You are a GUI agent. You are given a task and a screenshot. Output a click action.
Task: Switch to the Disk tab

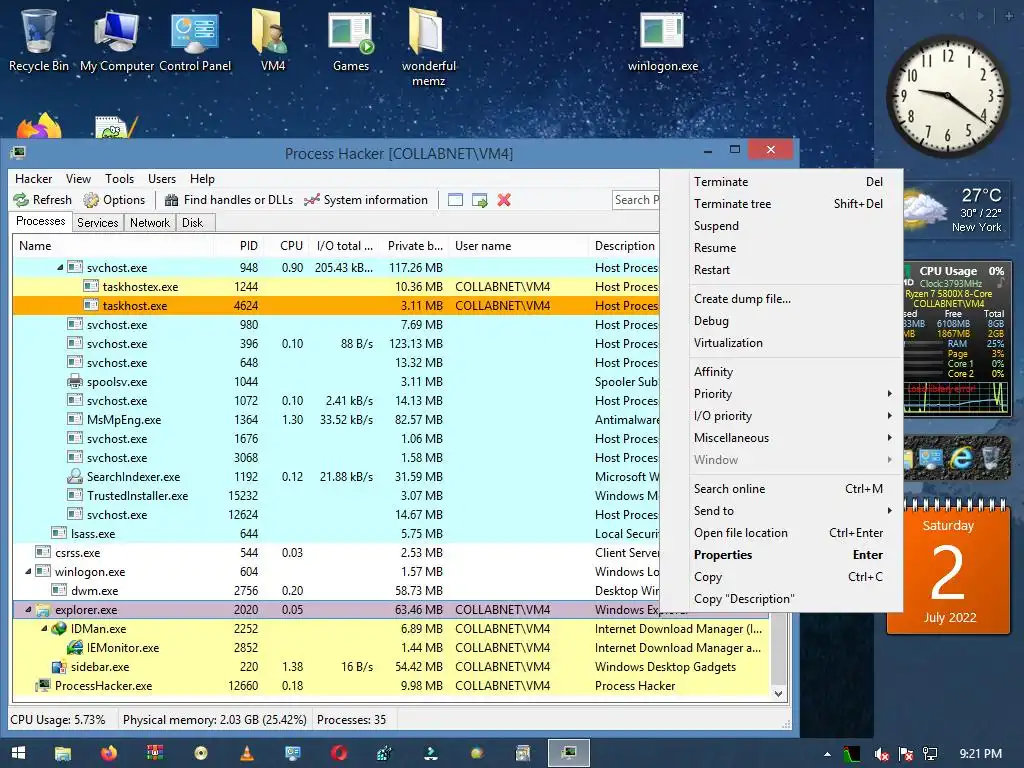[193, 223]
